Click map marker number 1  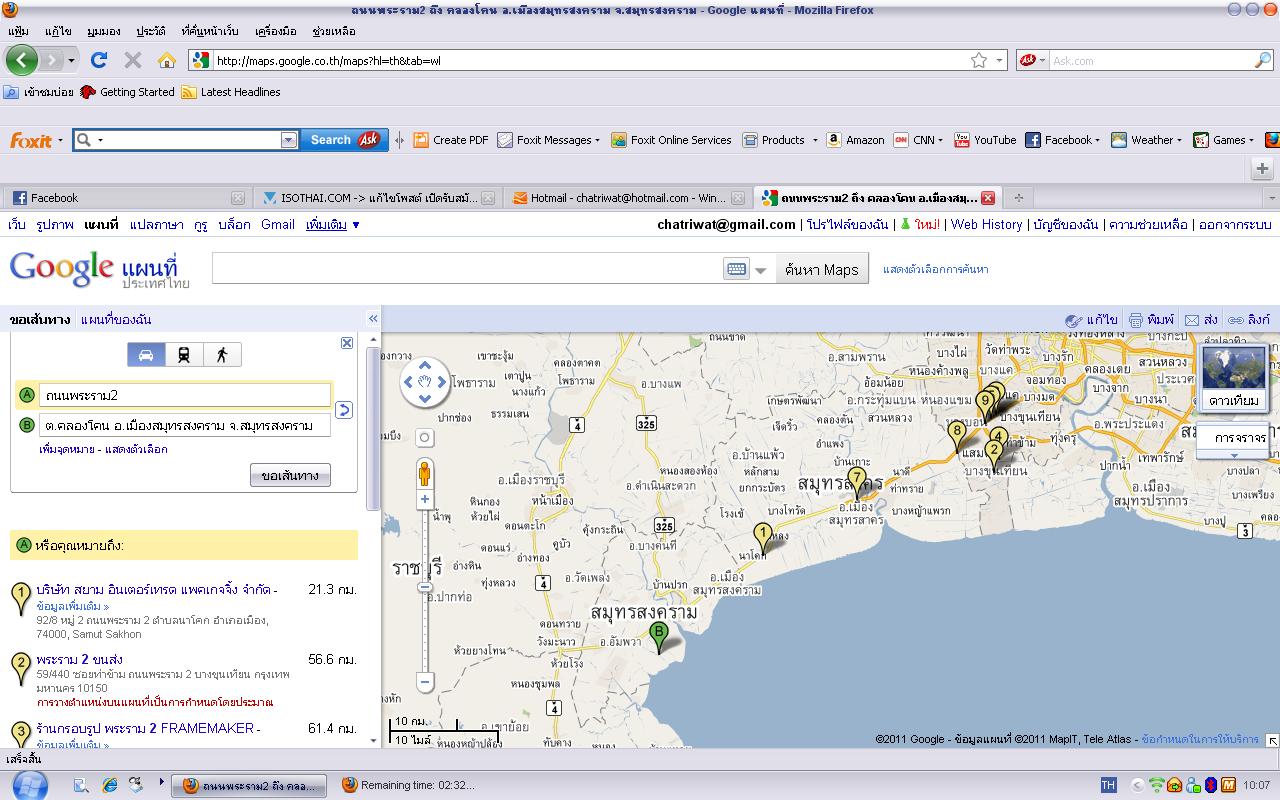(x=763, y=537)
